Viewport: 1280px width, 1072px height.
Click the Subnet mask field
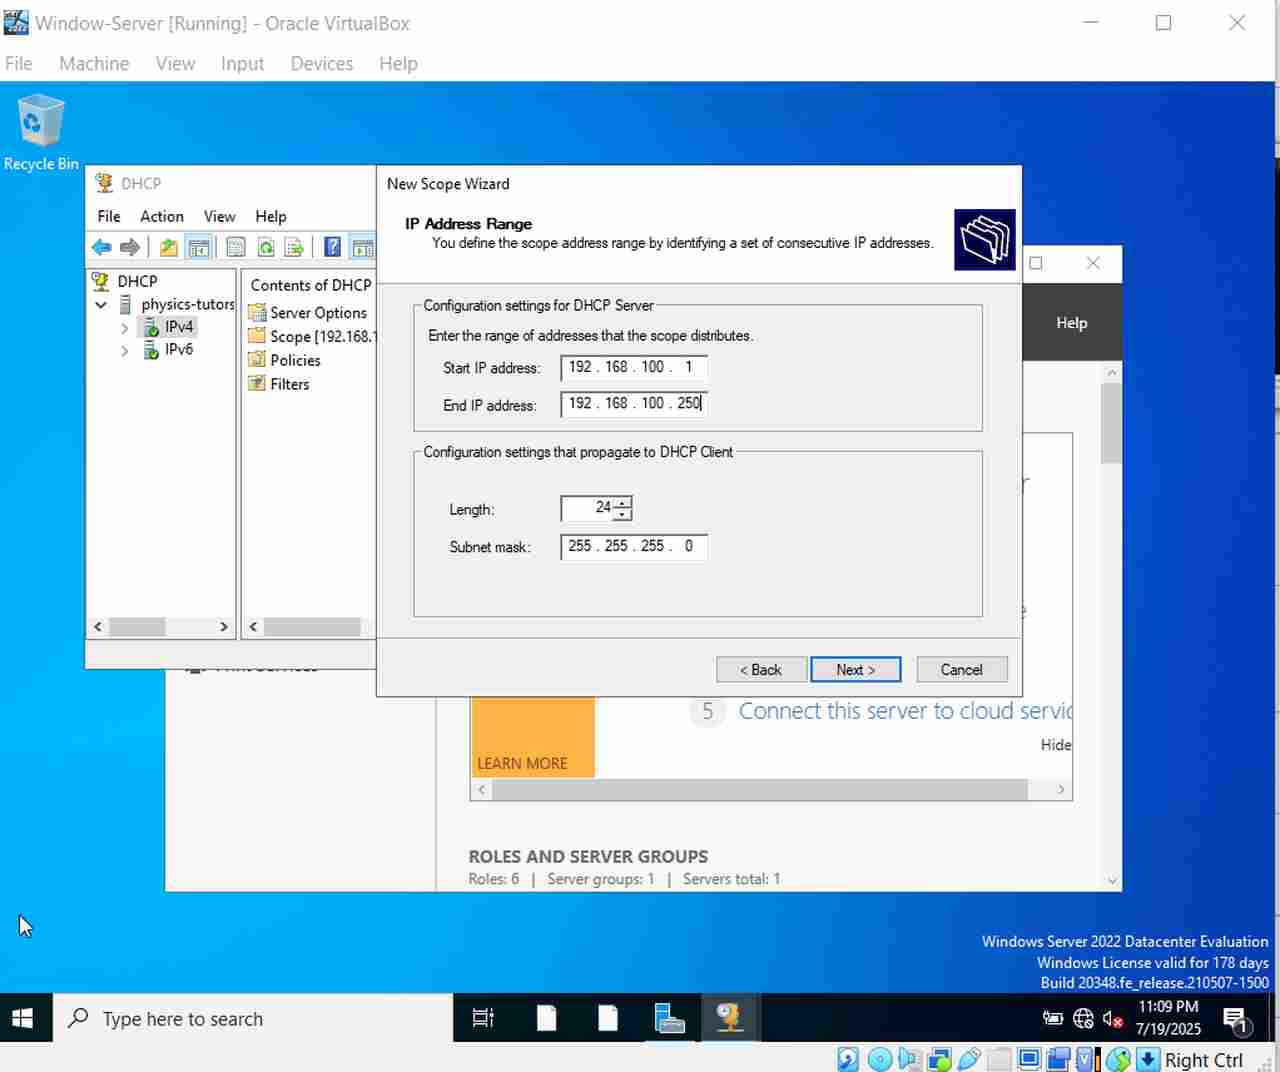(x=634, y=546)
